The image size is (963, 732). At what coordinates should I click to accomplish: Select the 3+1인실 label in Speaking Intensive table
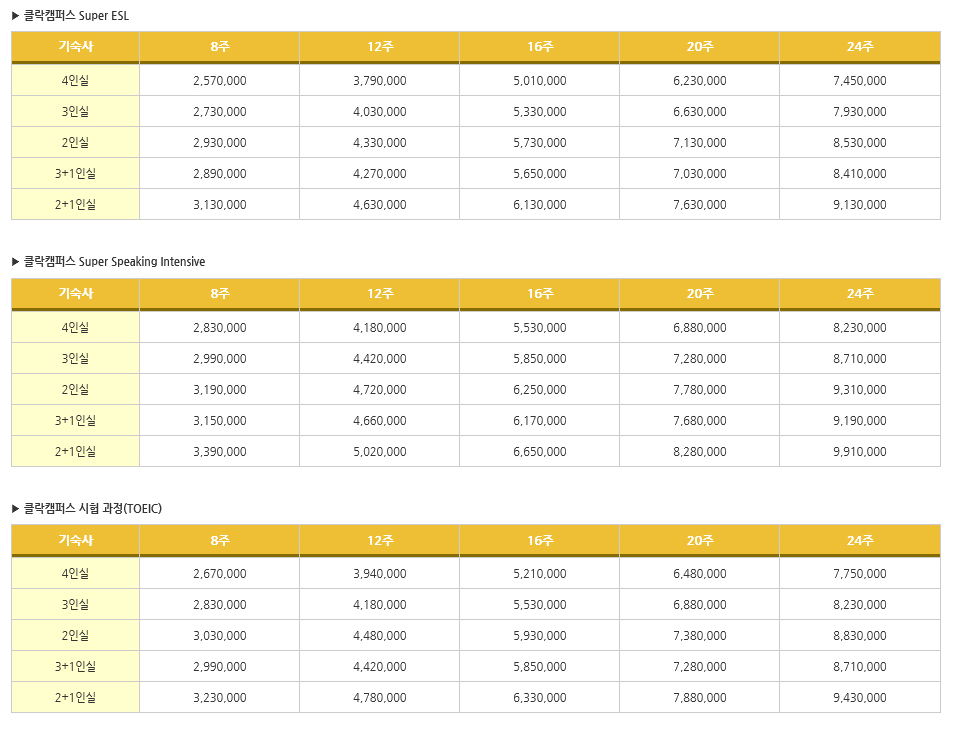coord(75,421)
